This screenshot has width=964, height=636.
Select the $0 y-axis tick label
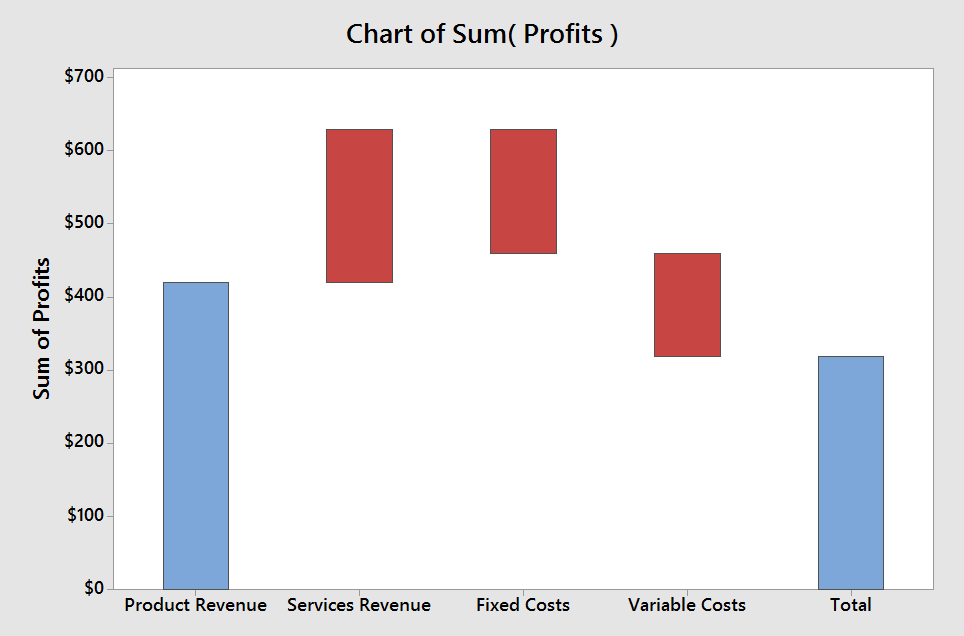coord(93,589)
